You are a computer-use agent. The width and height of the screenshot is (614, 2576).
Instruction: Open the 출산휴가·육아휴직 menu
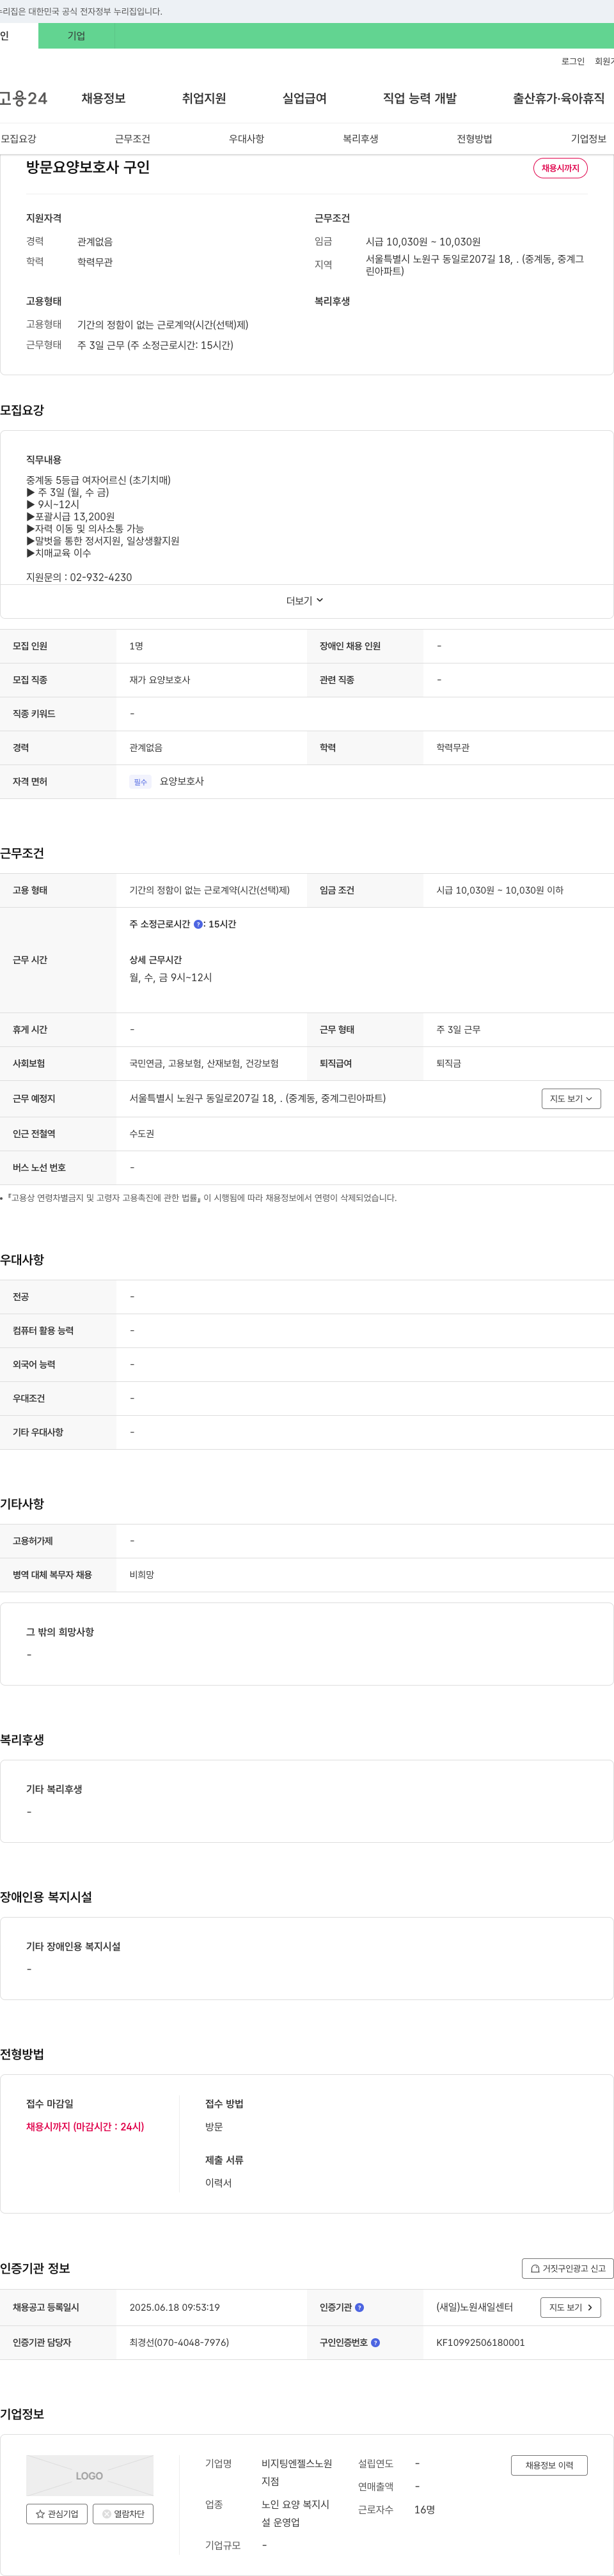[x=559, y=98]
